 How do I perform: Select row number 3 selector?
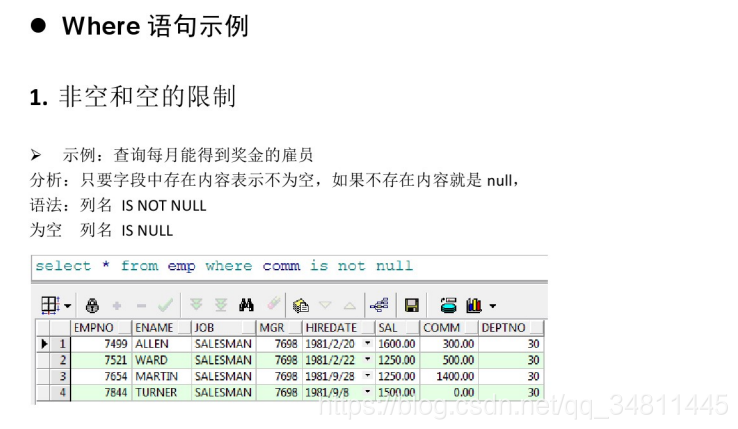pyautogui.click(x=61, y=376)
